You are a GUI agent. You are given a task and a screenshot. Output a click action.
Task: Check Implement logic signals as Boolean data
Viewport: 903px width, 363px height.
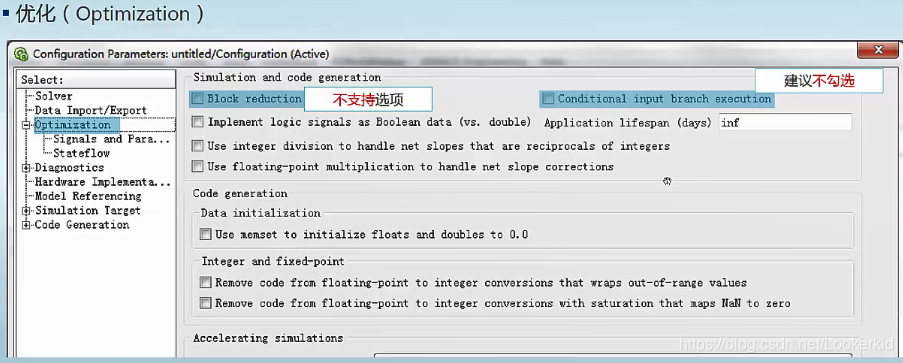(x=198, y=122)
